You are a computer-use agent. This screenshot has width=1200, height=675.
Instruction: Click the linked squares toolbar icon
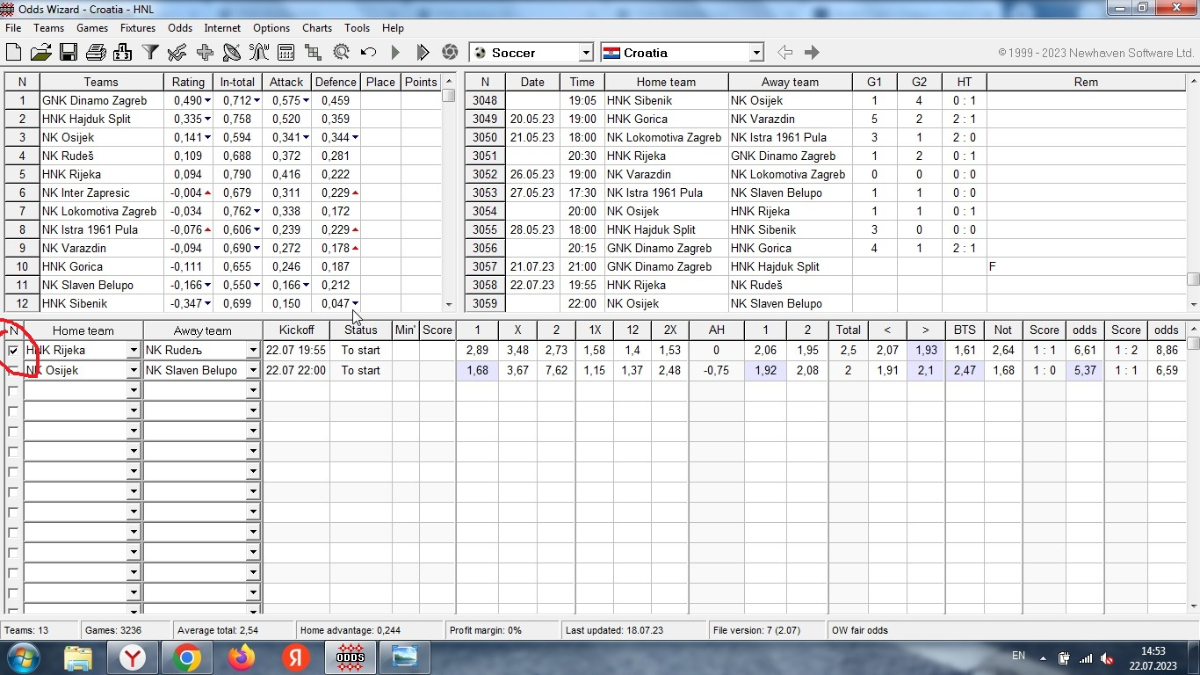[313, 52]
